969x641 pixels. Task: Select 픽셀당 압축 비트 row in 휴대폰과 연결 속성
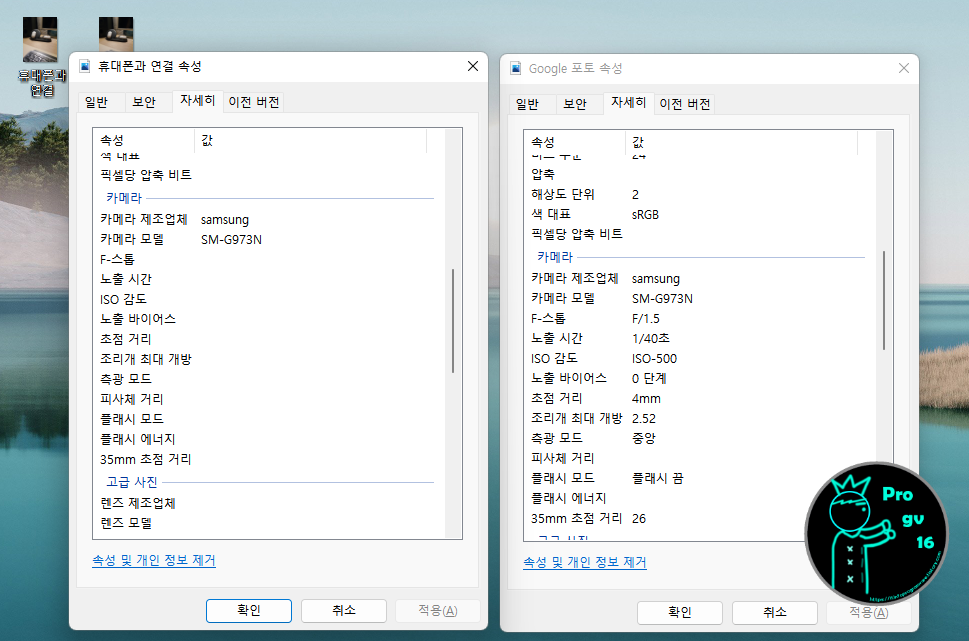(x=267, y=175)
